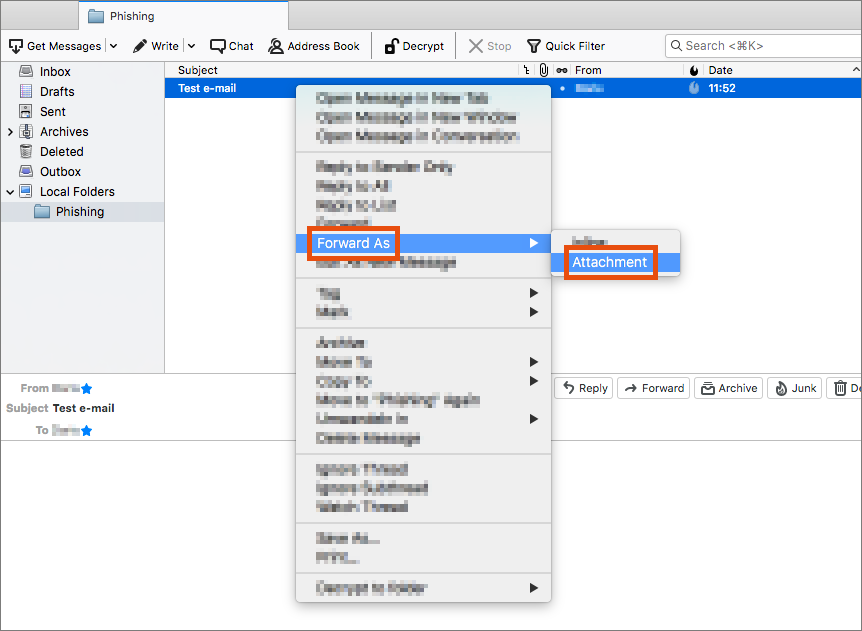Click the Decrypt lock icon

point(392,46)
